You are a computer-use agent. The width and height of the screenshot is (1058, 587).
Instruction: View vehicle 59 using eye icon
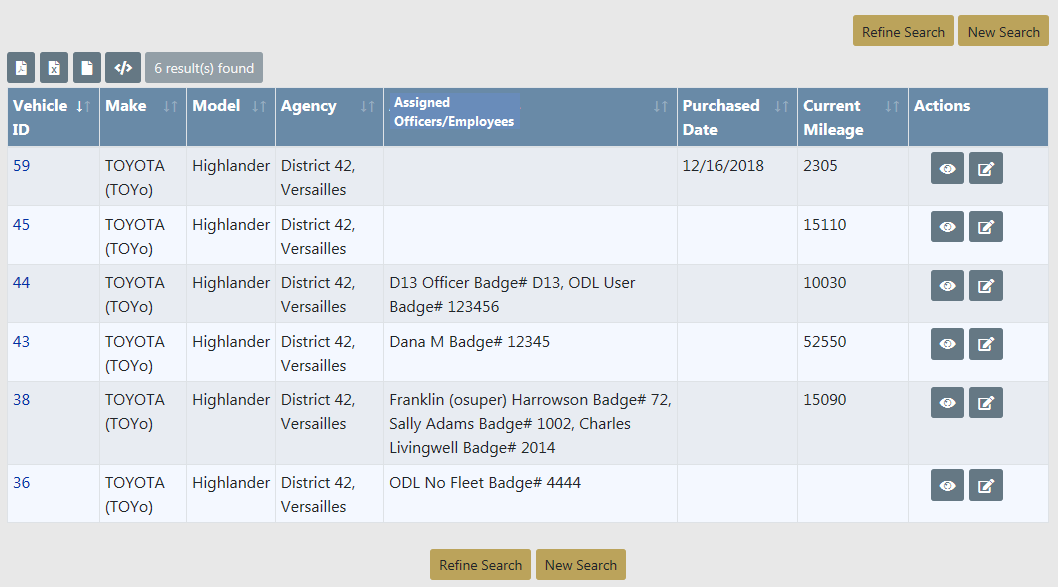click(947, 168)
